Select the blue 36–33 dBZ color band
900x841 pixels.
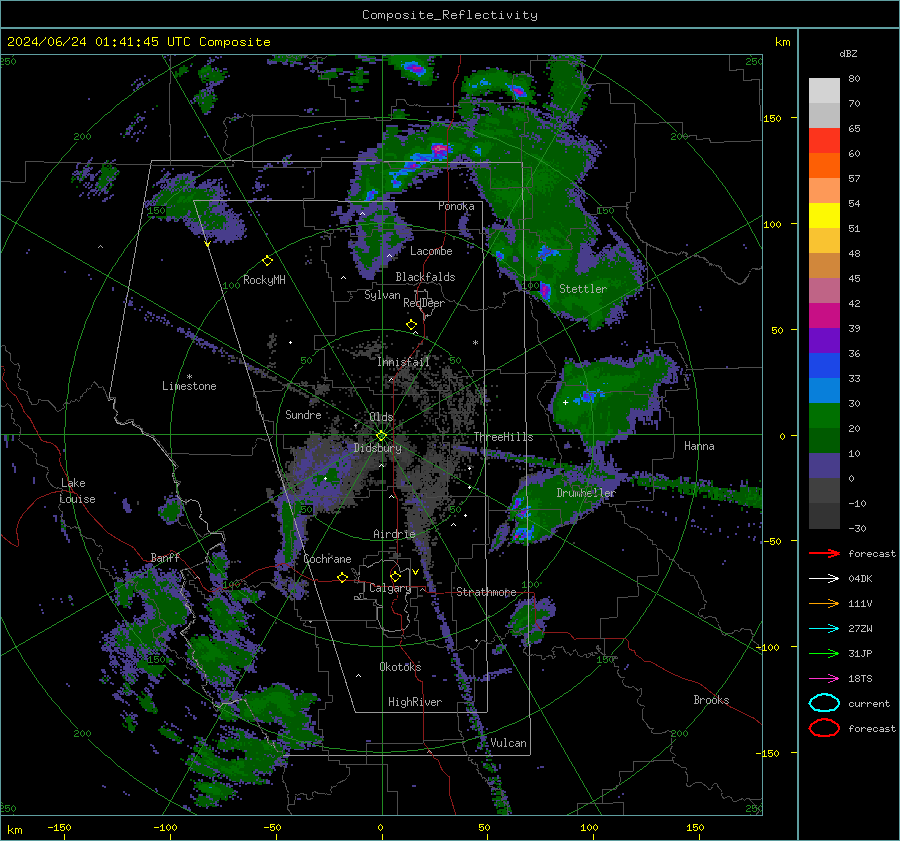(x=824, y=366)
